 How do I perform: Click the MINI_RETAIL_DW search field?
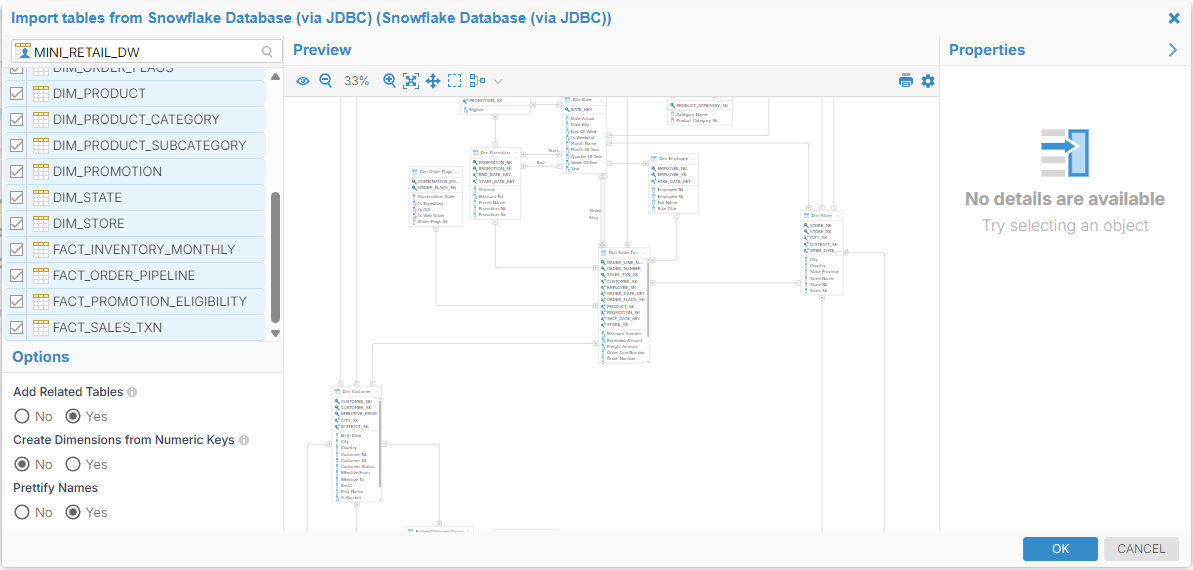145,51
